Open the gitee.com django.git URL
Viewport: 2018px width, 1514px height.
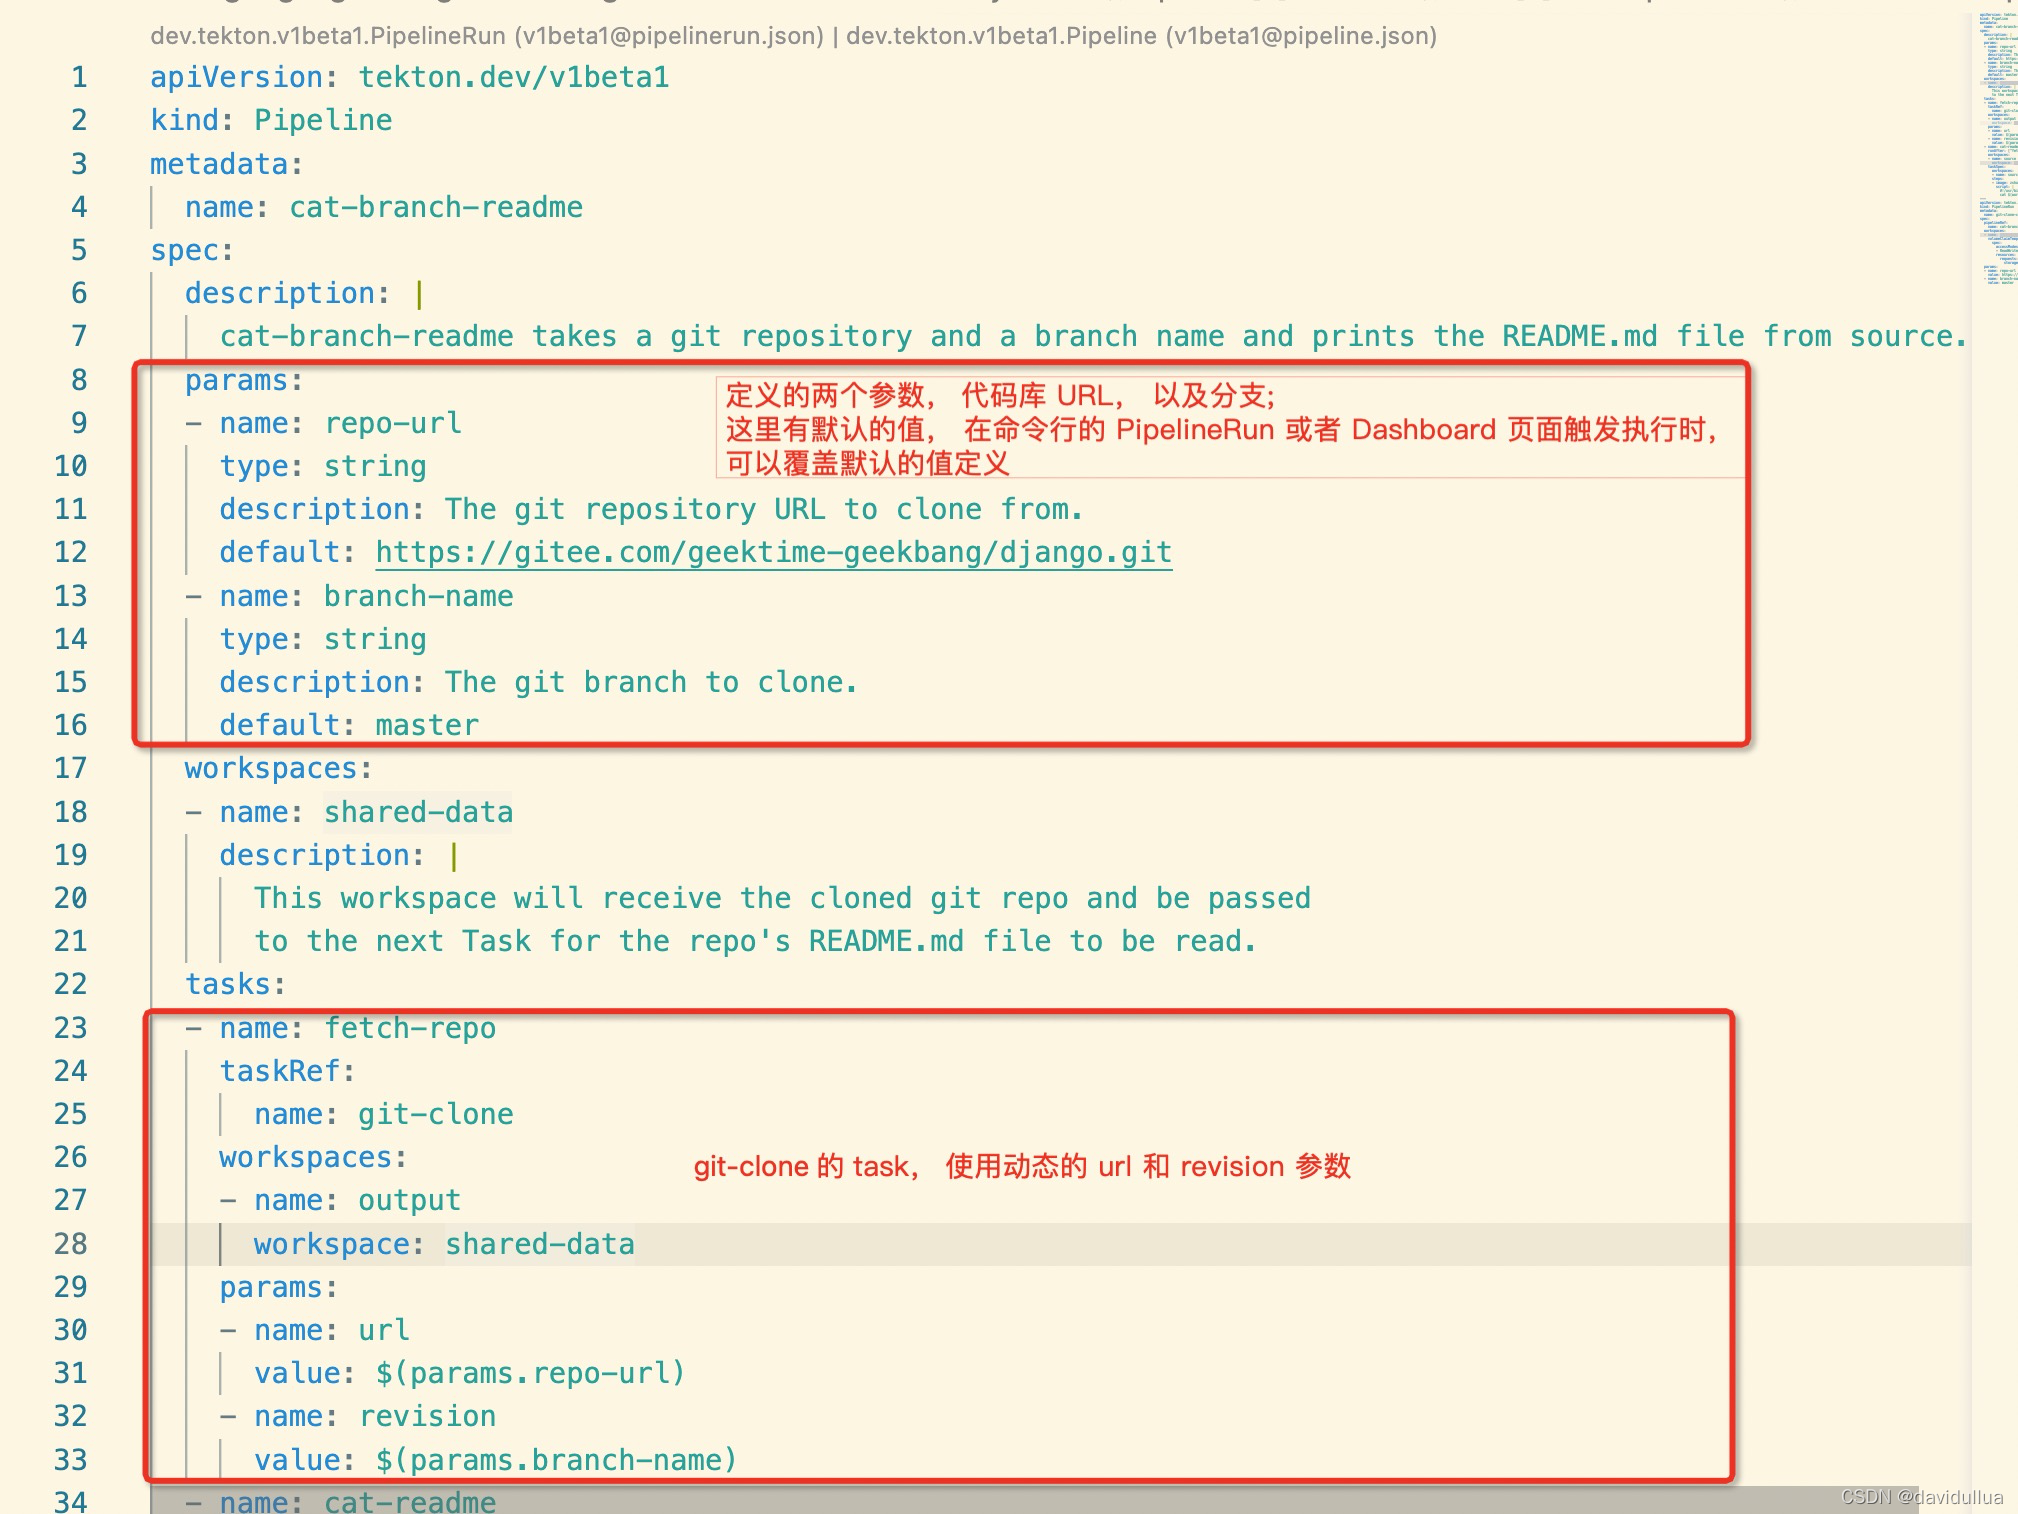[x=773, y=552]
